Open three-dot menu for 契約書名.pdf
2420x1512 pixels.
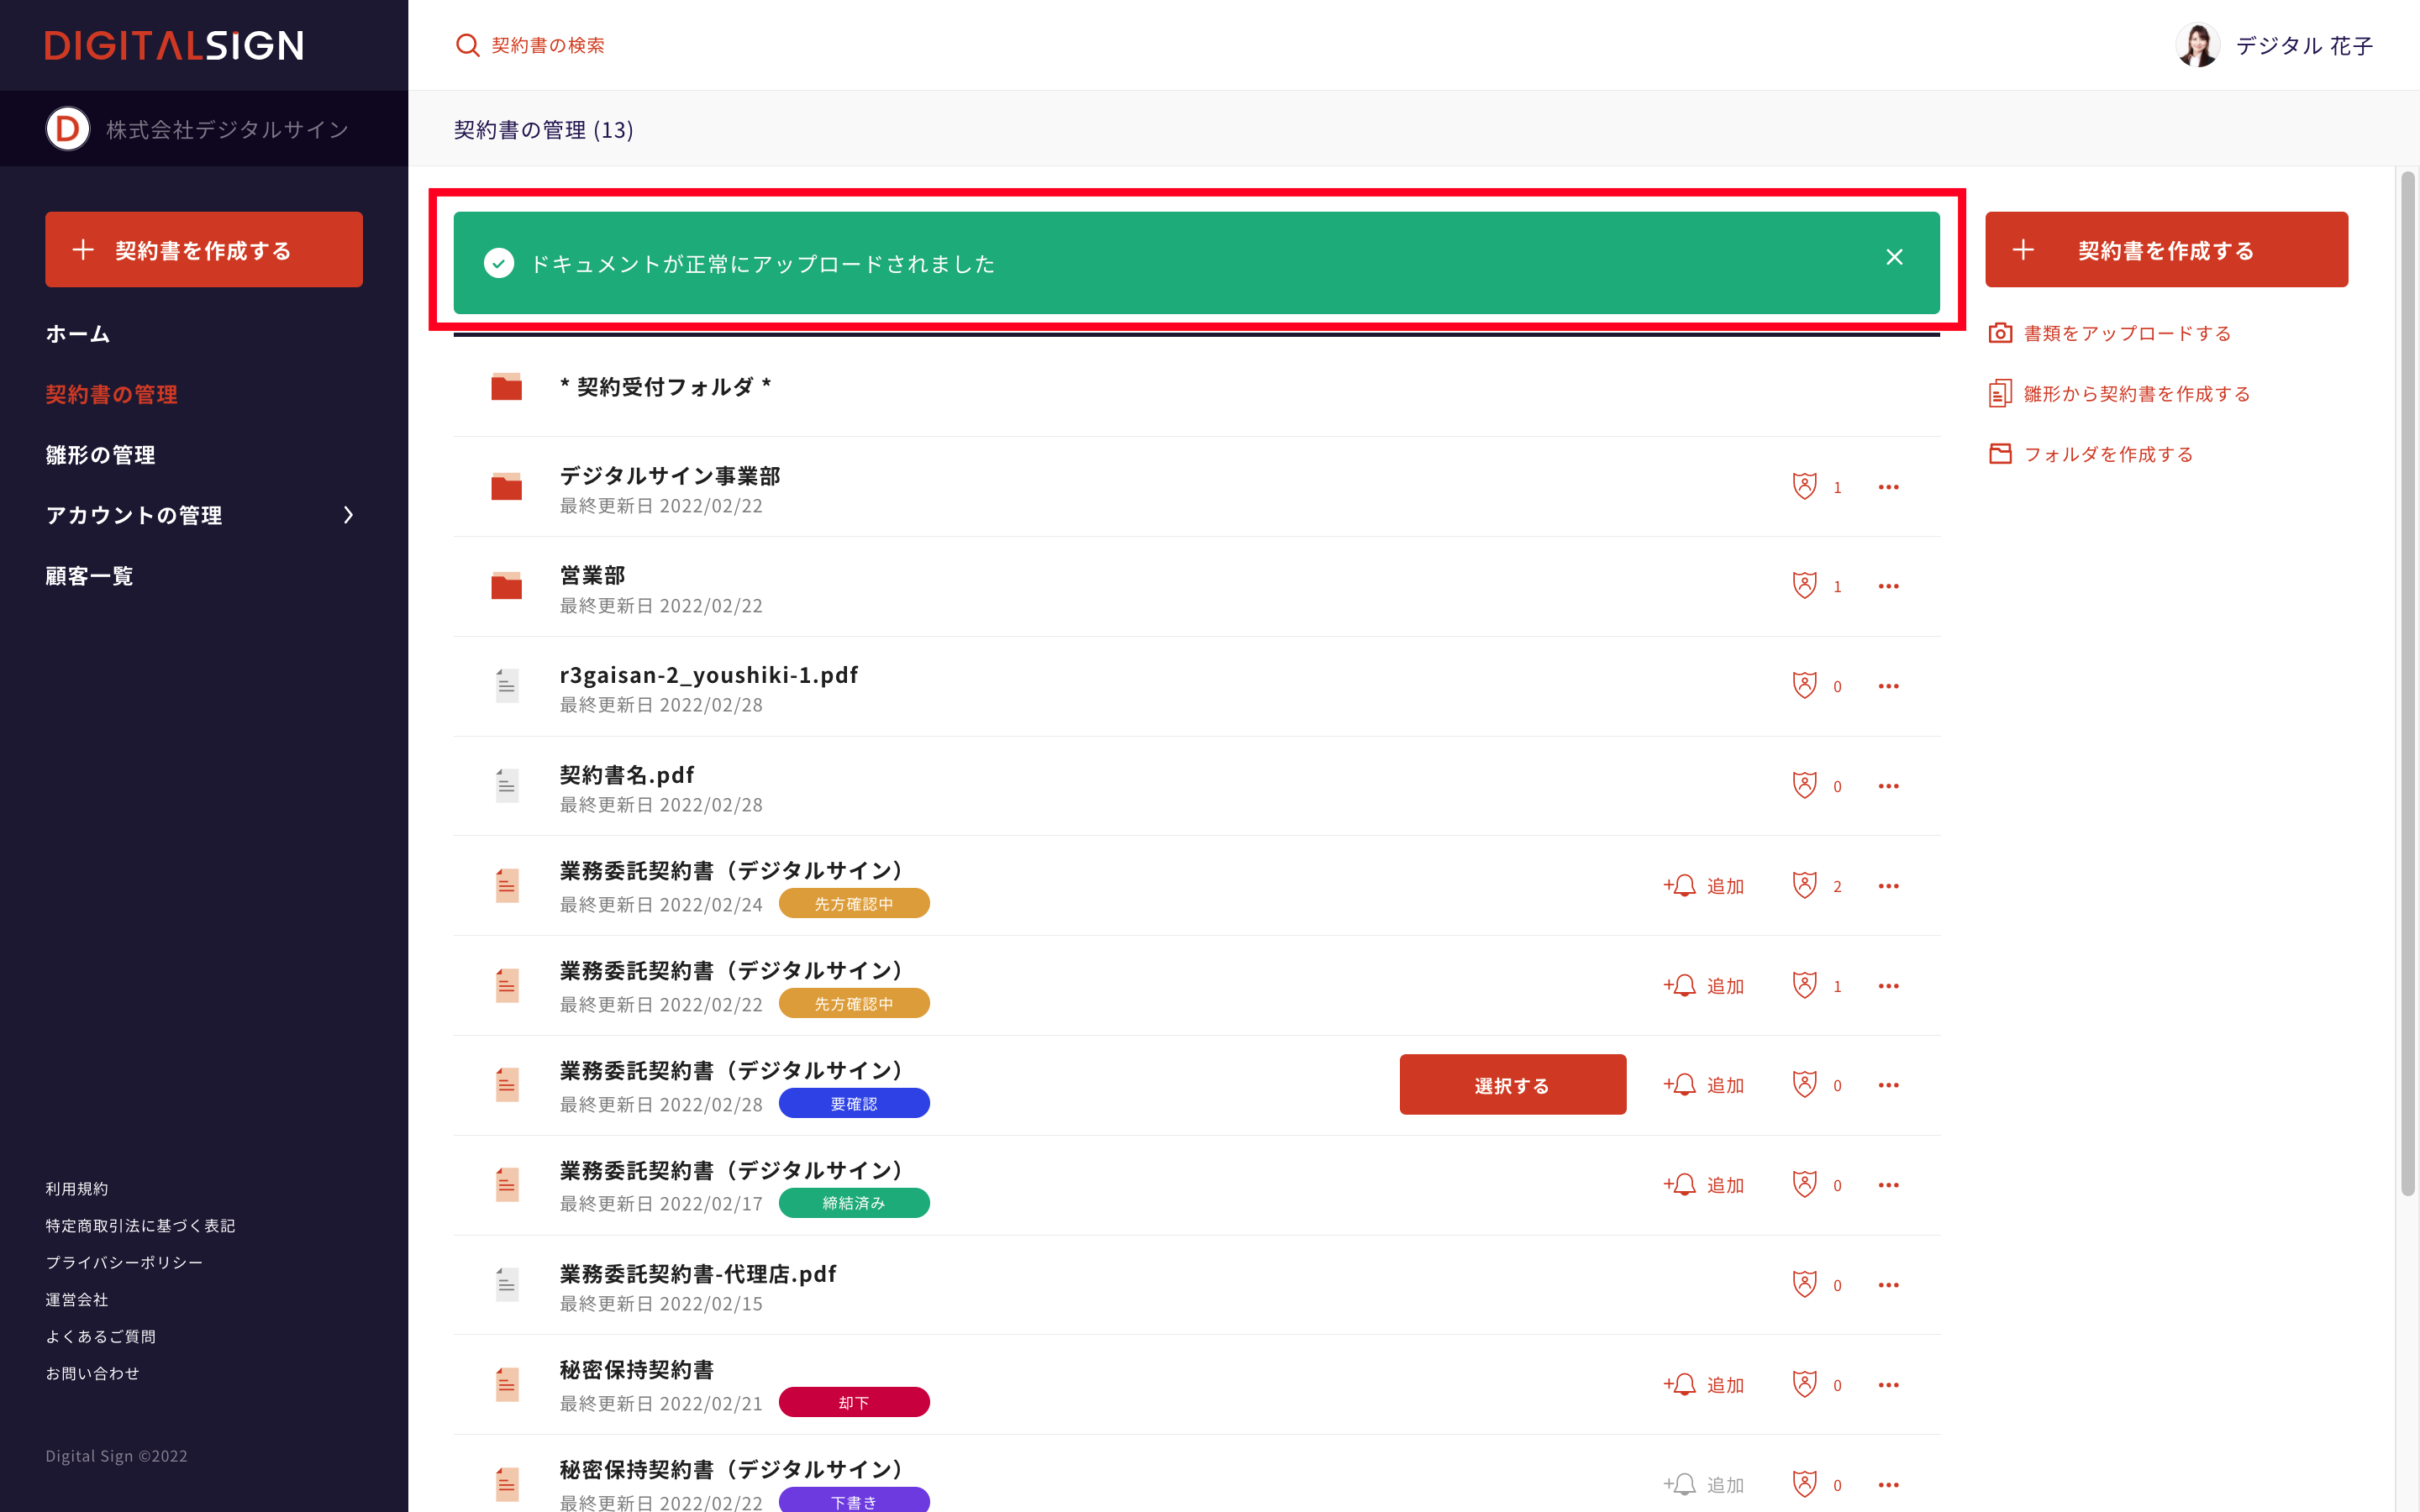(1888, 786)
